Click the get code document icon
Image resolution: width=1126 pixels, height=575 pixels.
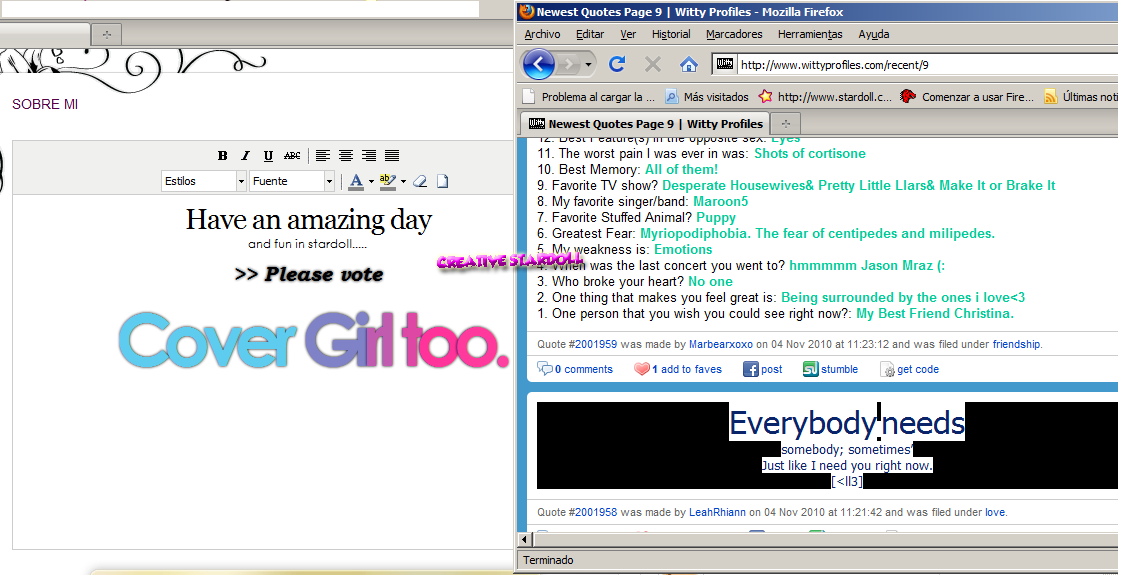[x=887, y=370]
